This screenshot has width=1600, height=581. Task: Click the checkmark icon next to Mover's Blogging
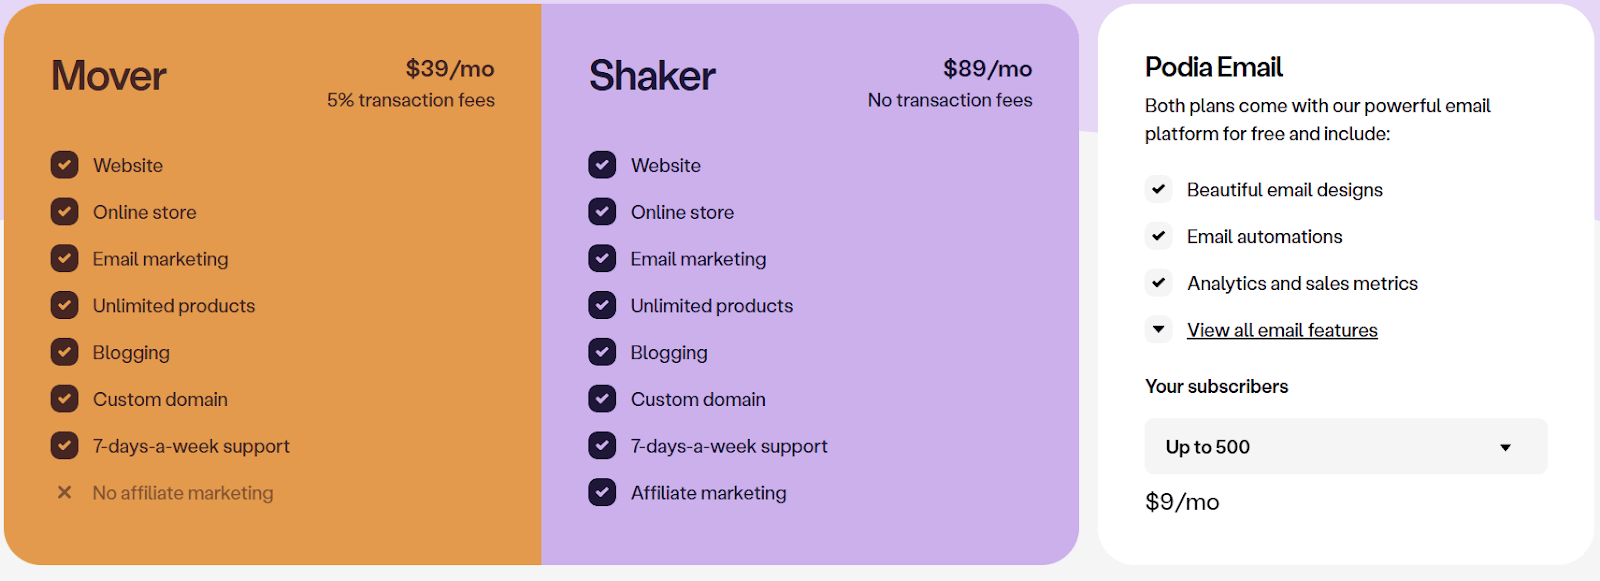[x=65, y=352]
